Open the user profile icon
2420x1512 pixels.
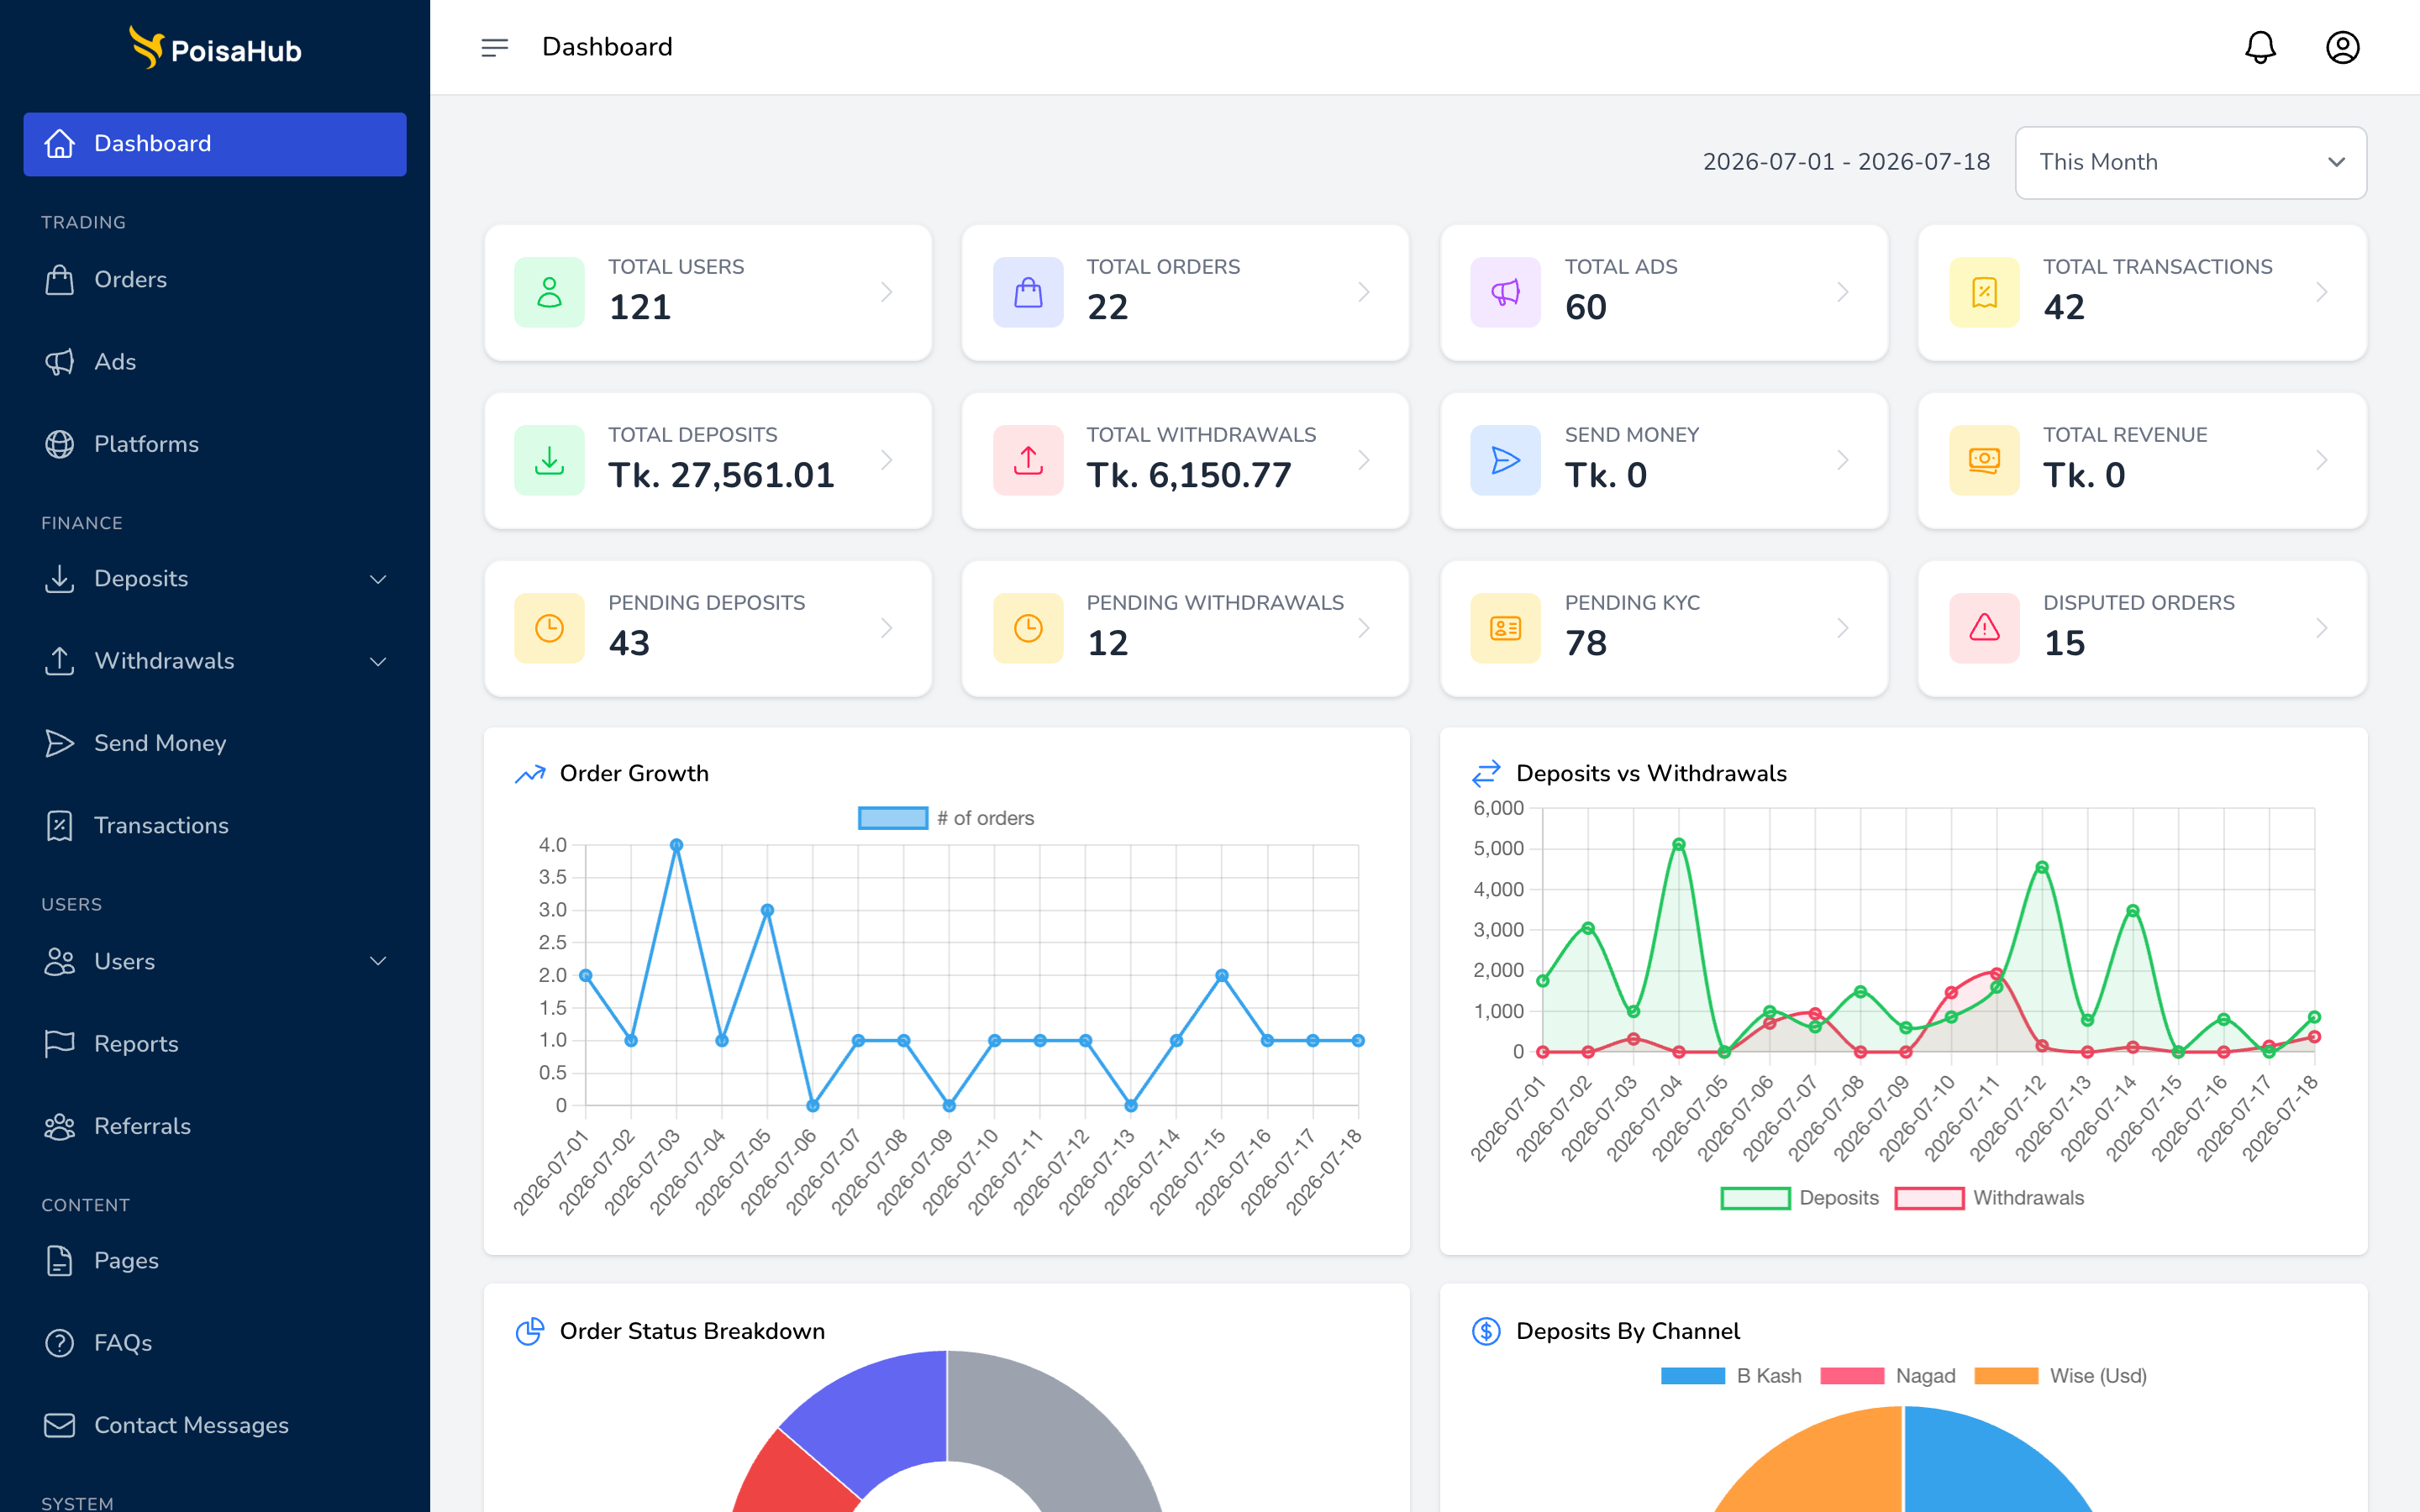pos(2342,47)
